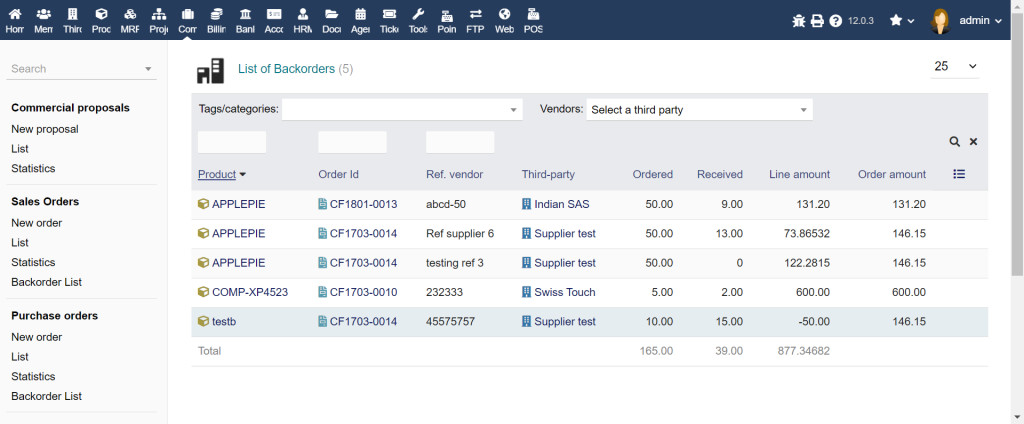Change the rows-per-page selector showing 25
Screen dimensions: 1024x424
pos(955,67)
